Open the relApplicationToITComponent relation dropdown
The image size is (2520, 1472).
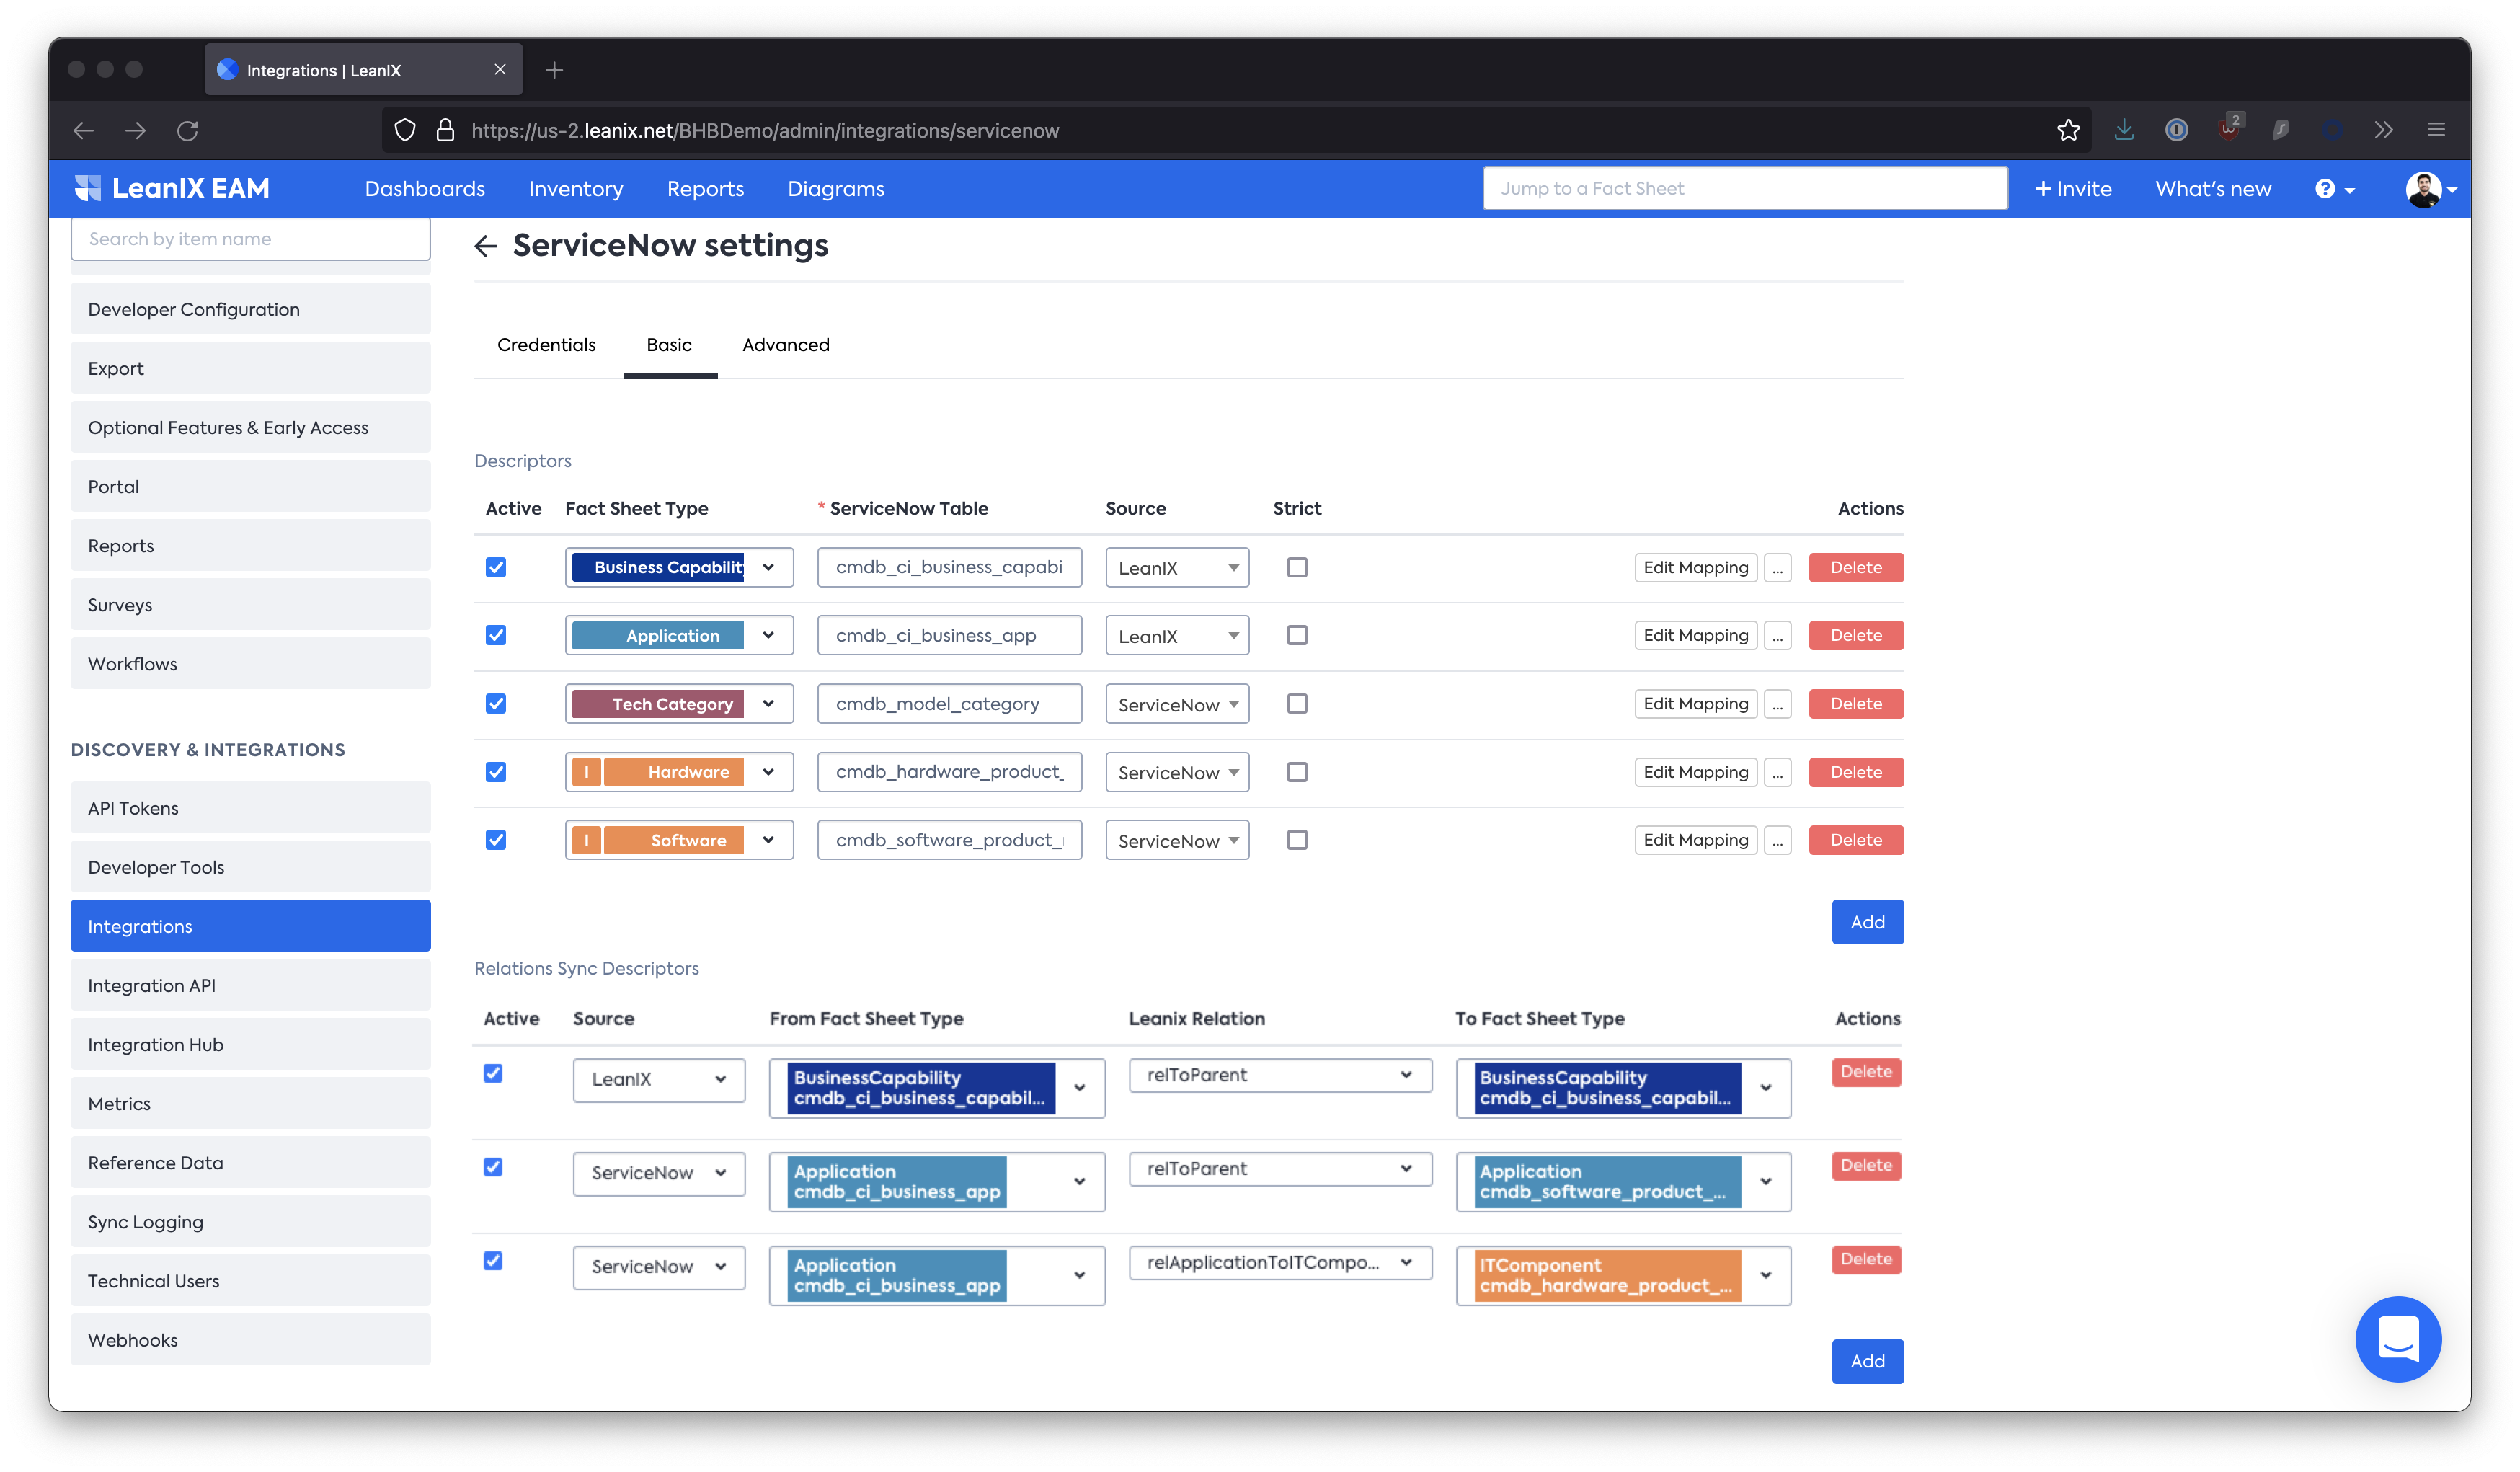[1279, 1262]
